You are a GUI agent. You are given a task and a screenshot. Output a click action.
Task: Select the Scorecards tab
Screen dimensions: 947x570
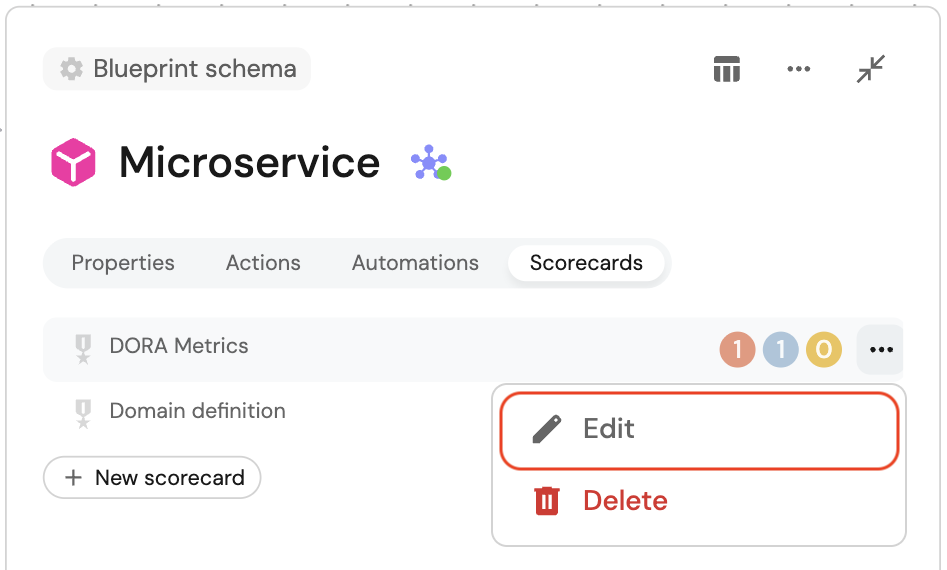click(586, 263)
